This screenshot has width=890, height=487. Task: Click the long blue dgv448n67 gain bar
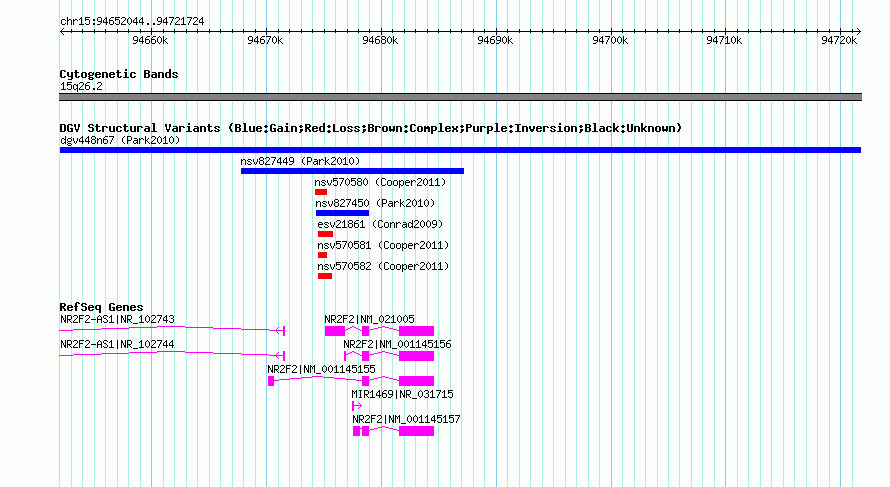460,150
